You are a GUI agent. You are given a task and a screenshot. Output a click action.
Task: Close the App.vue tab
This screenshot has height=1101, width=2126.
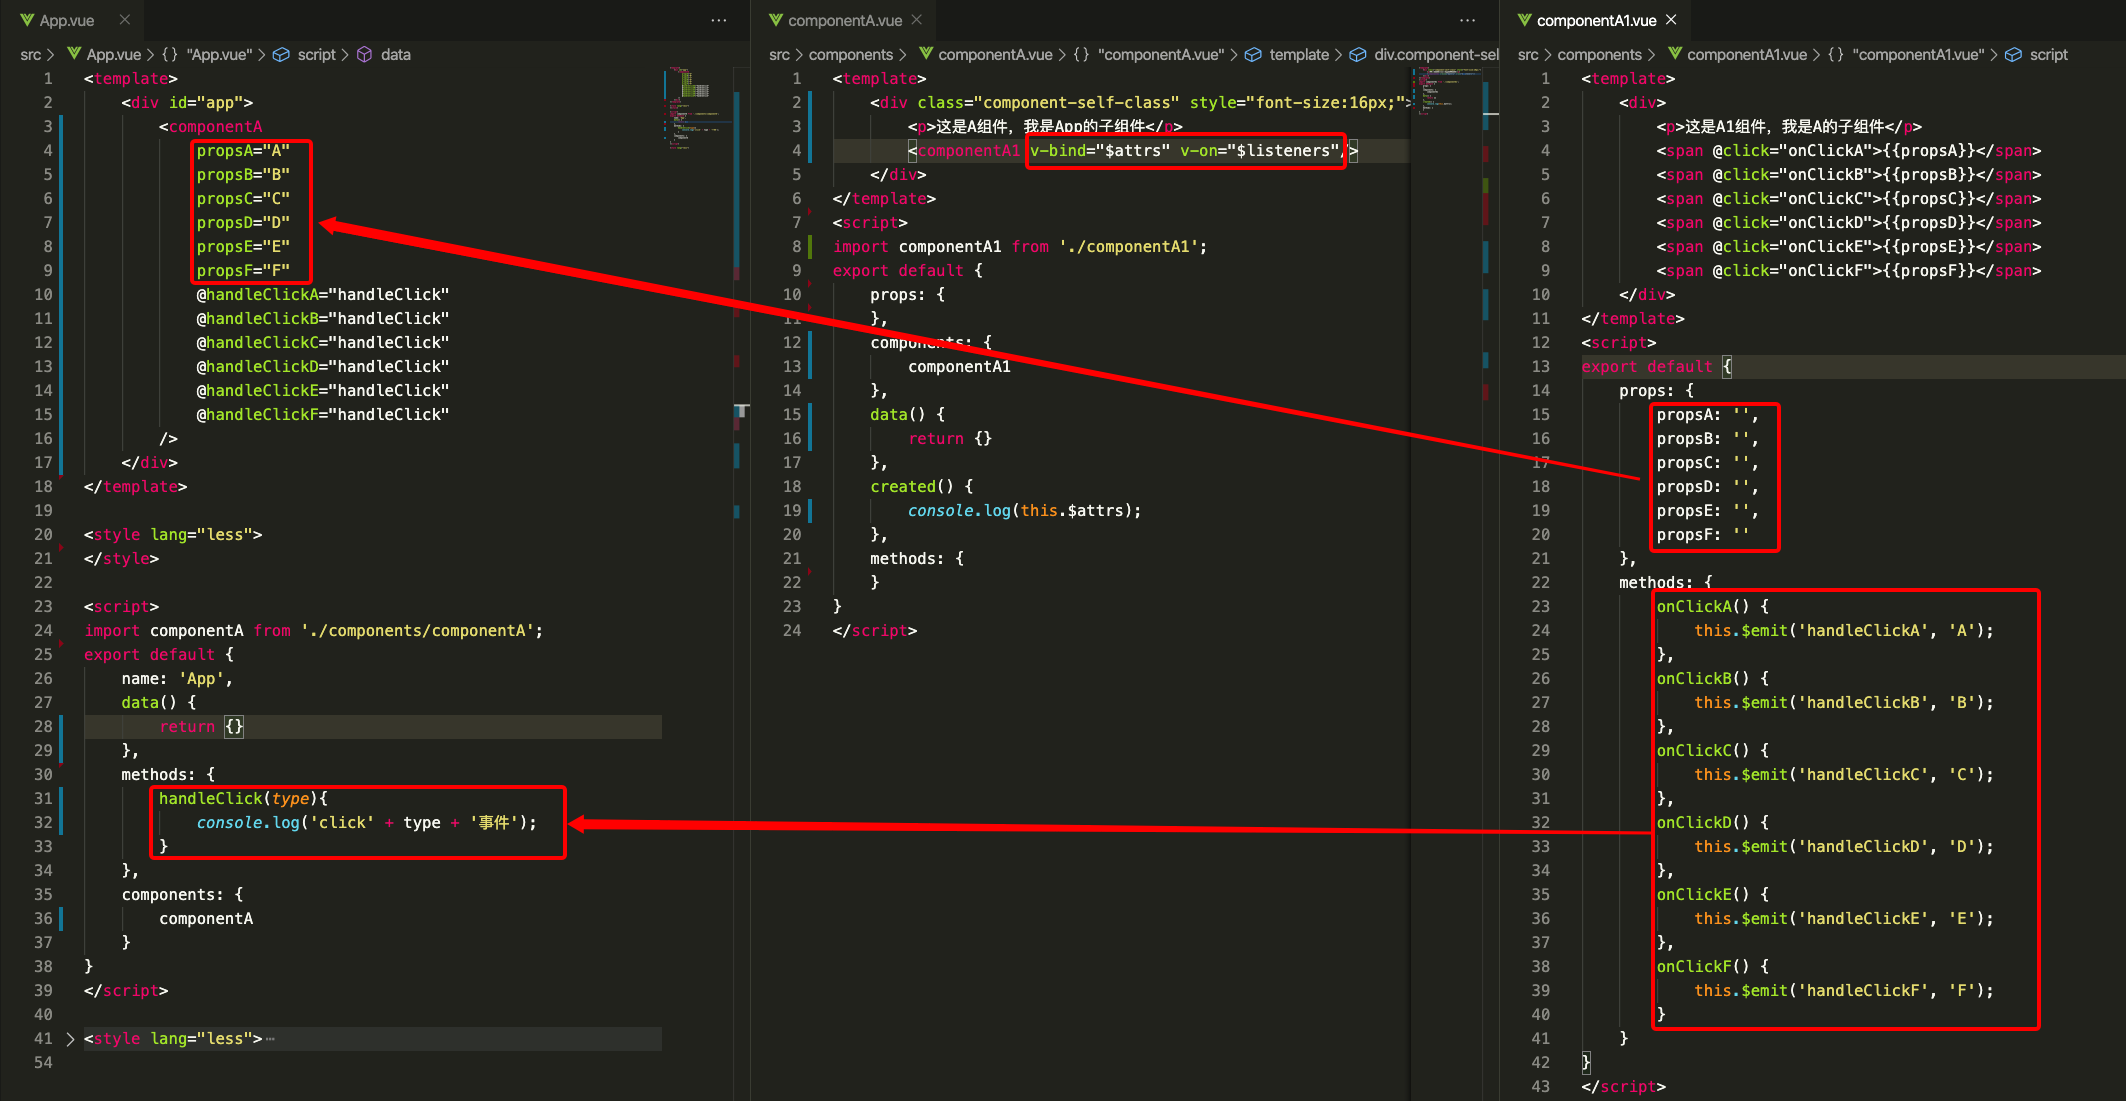(x=124, y=19)
